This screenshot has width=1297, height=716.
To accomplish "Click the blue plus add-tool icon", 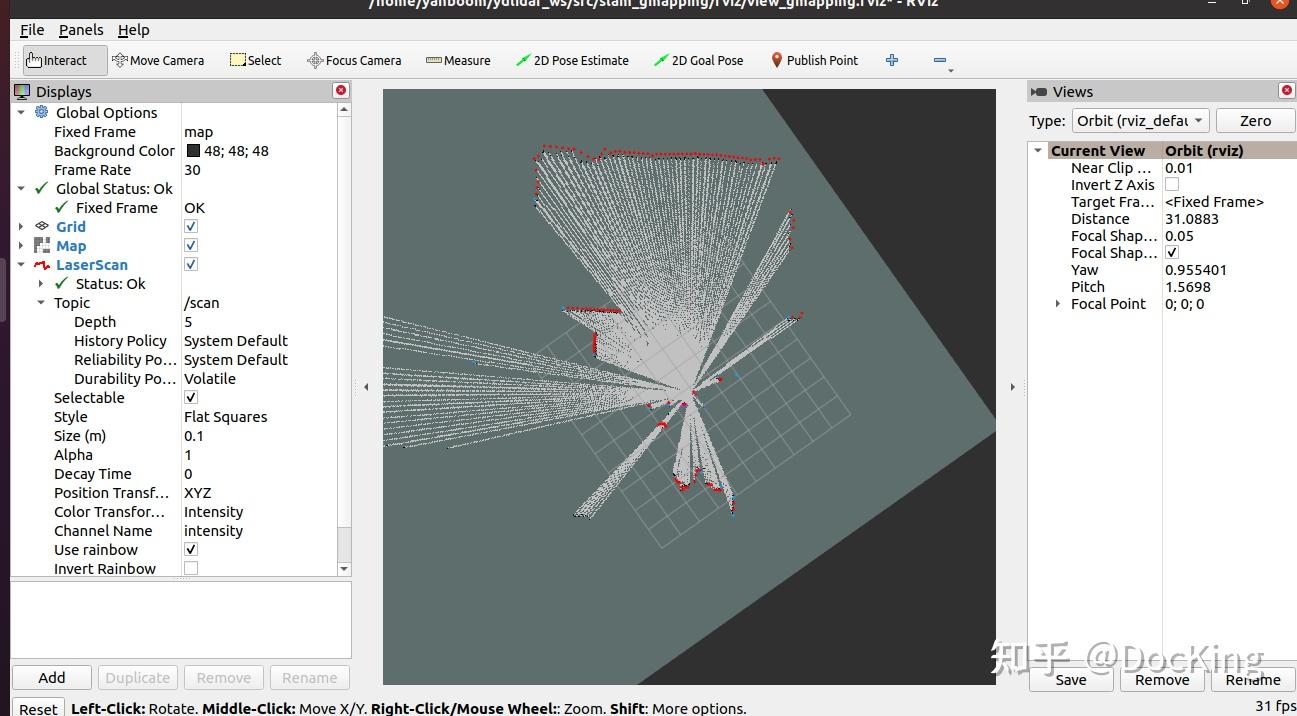I will pos(892,60).
